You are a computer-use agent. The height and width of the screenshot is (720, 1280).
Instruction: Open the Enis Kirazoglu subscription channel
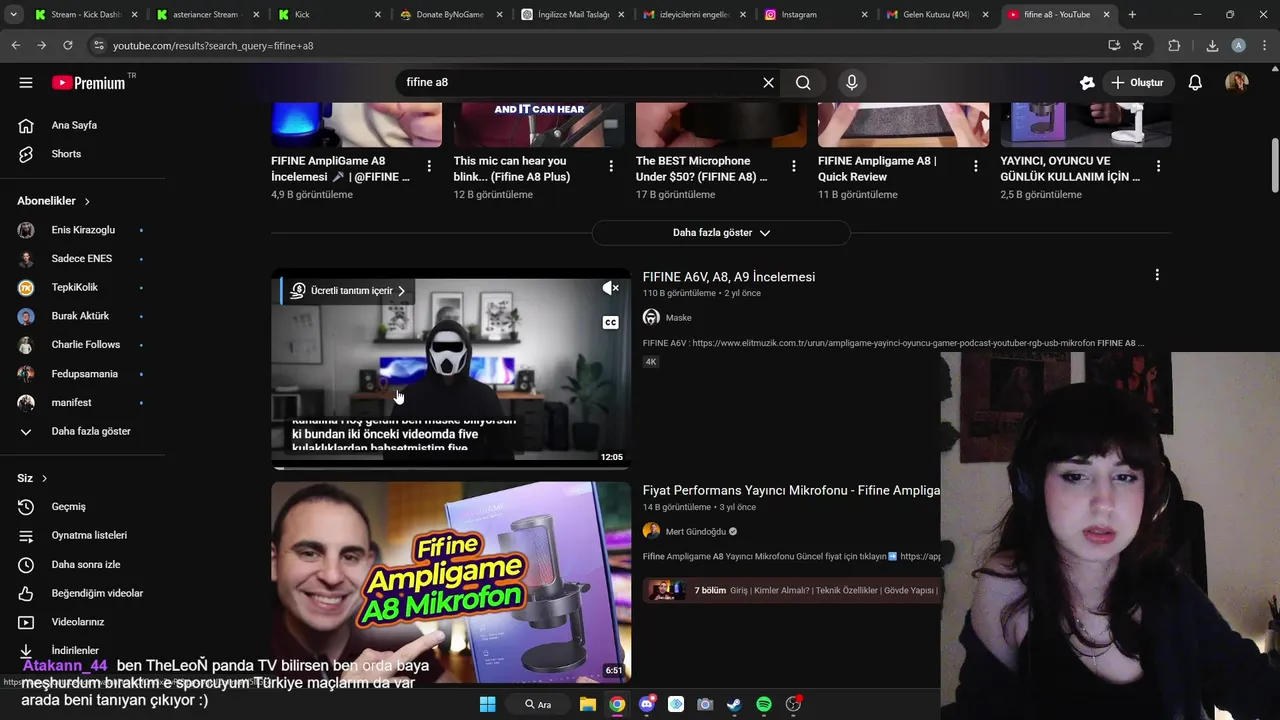[x=81, y=230]
